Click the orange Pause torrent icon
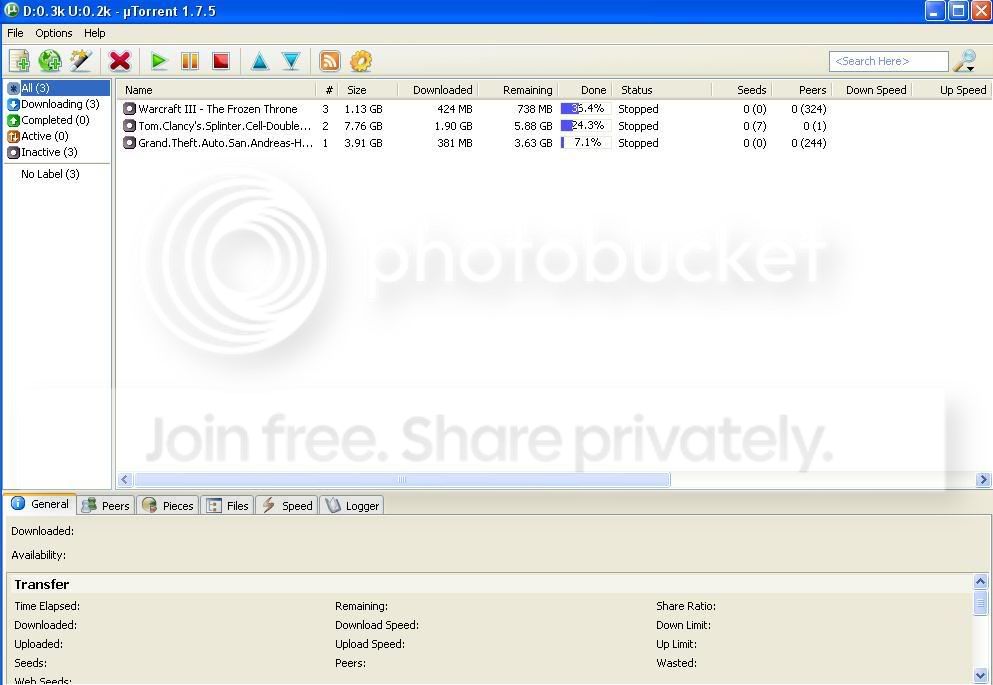The image size is (993, 685). pos(189,61)
